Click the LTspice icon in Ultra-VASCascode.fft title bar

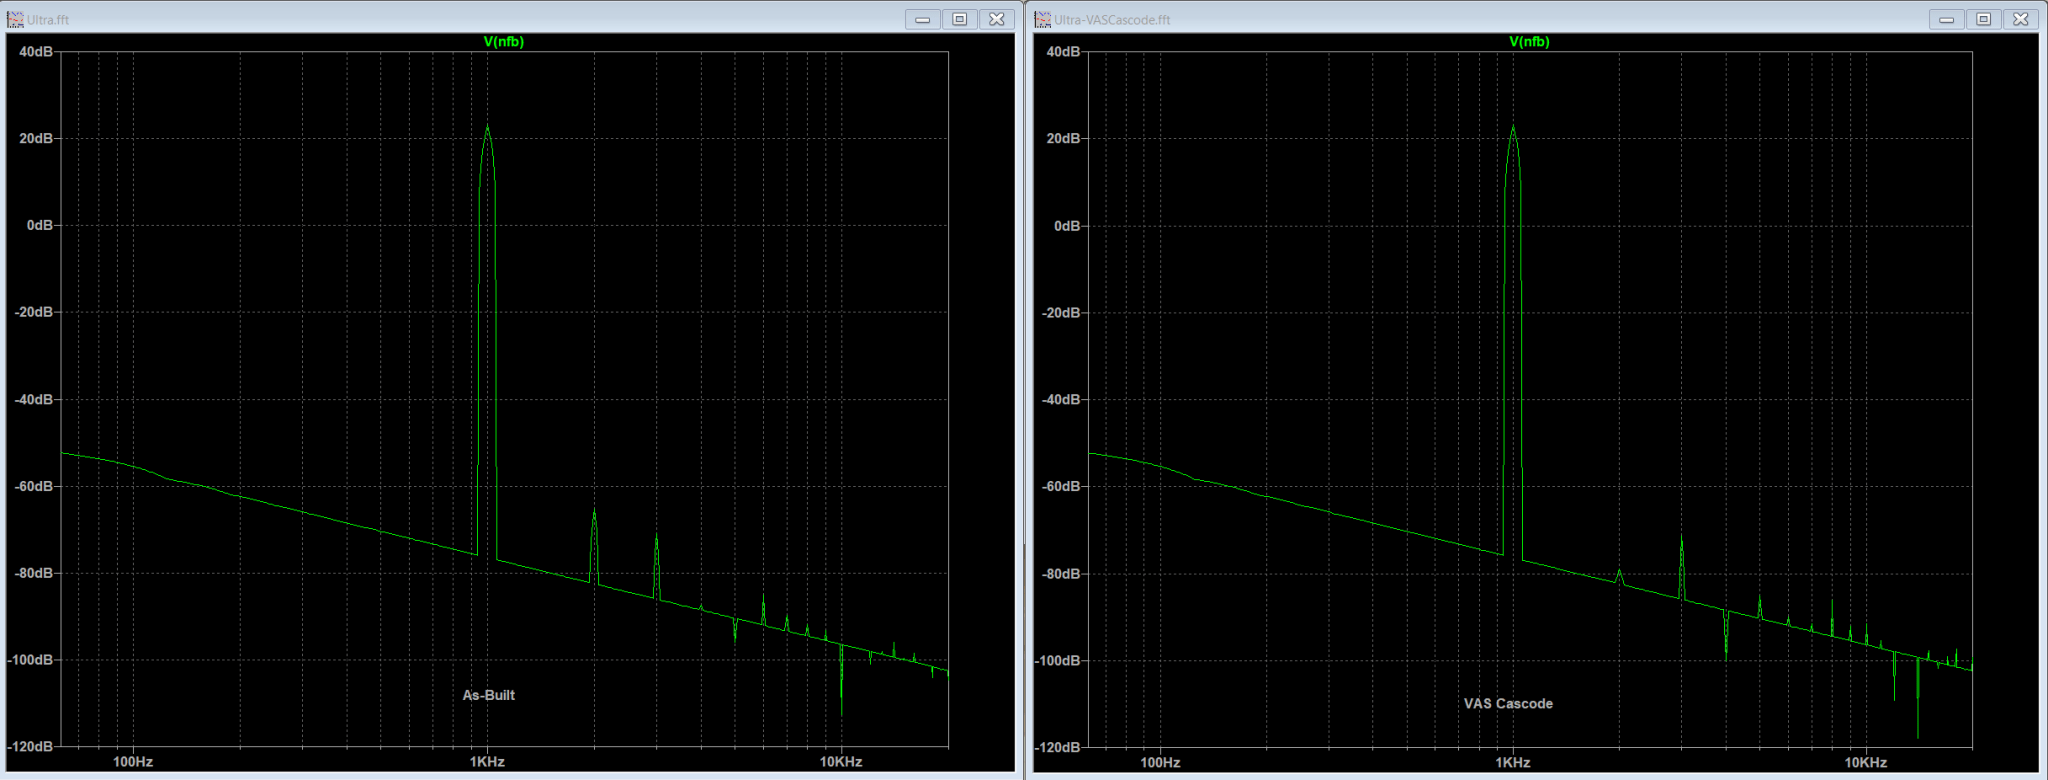[1043, 19]
